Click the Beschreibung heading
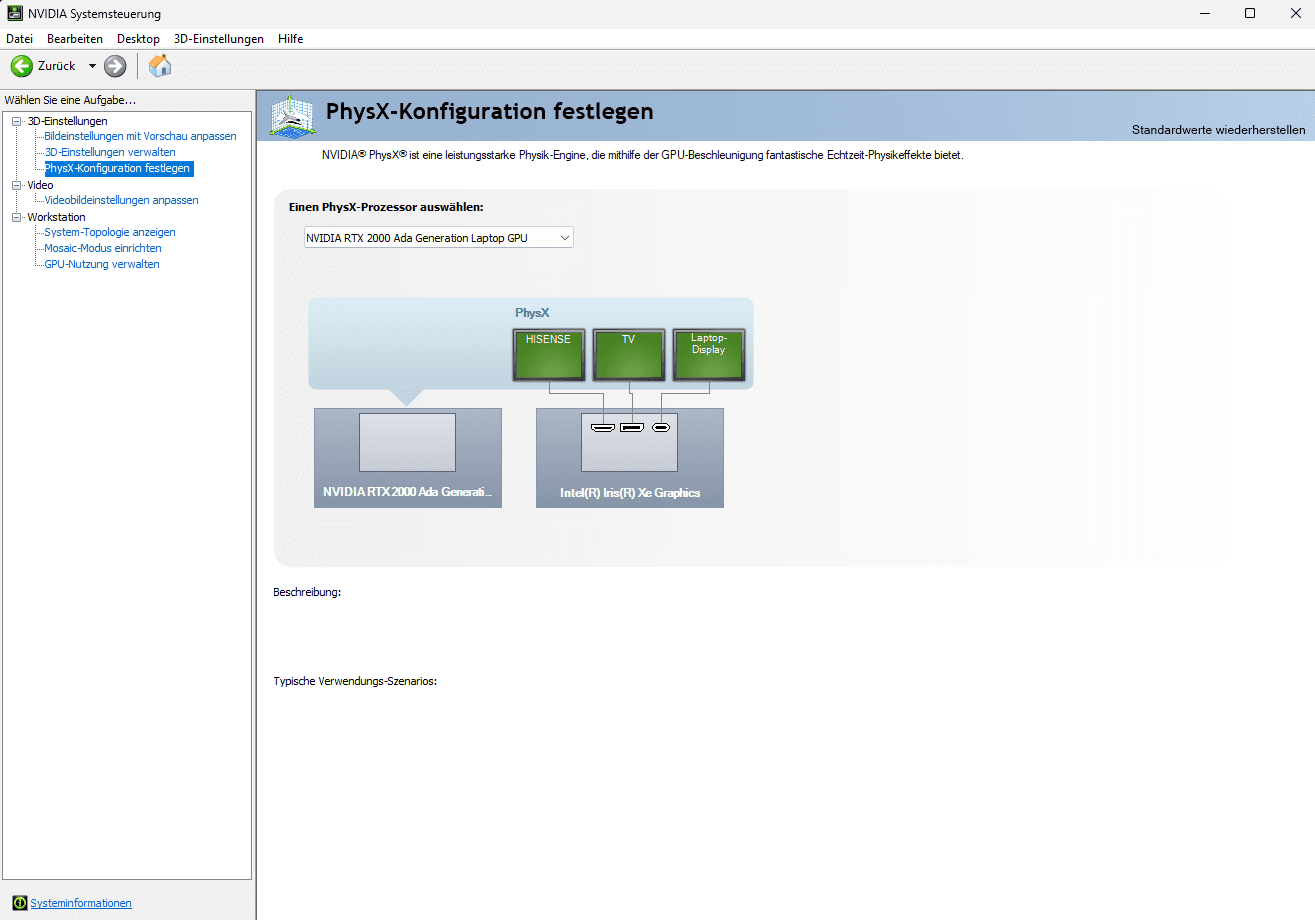 [x=307, y=592]
